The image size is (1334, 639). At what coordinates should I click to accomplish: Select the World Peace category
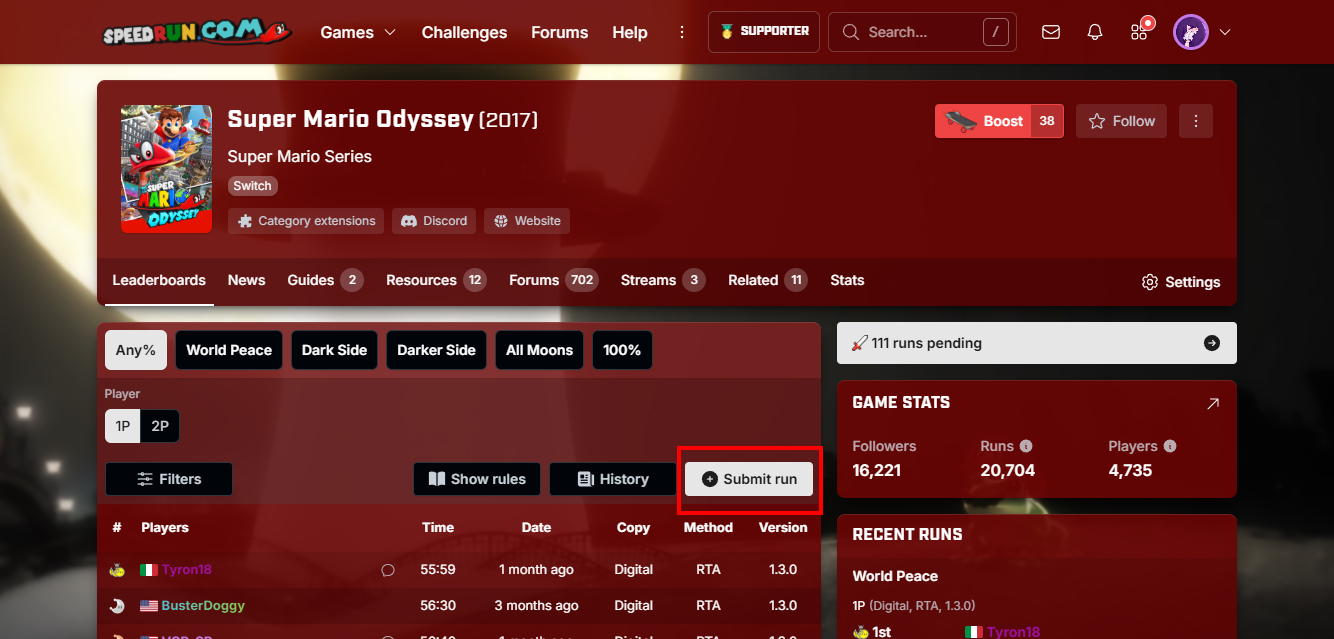point(229,350)
